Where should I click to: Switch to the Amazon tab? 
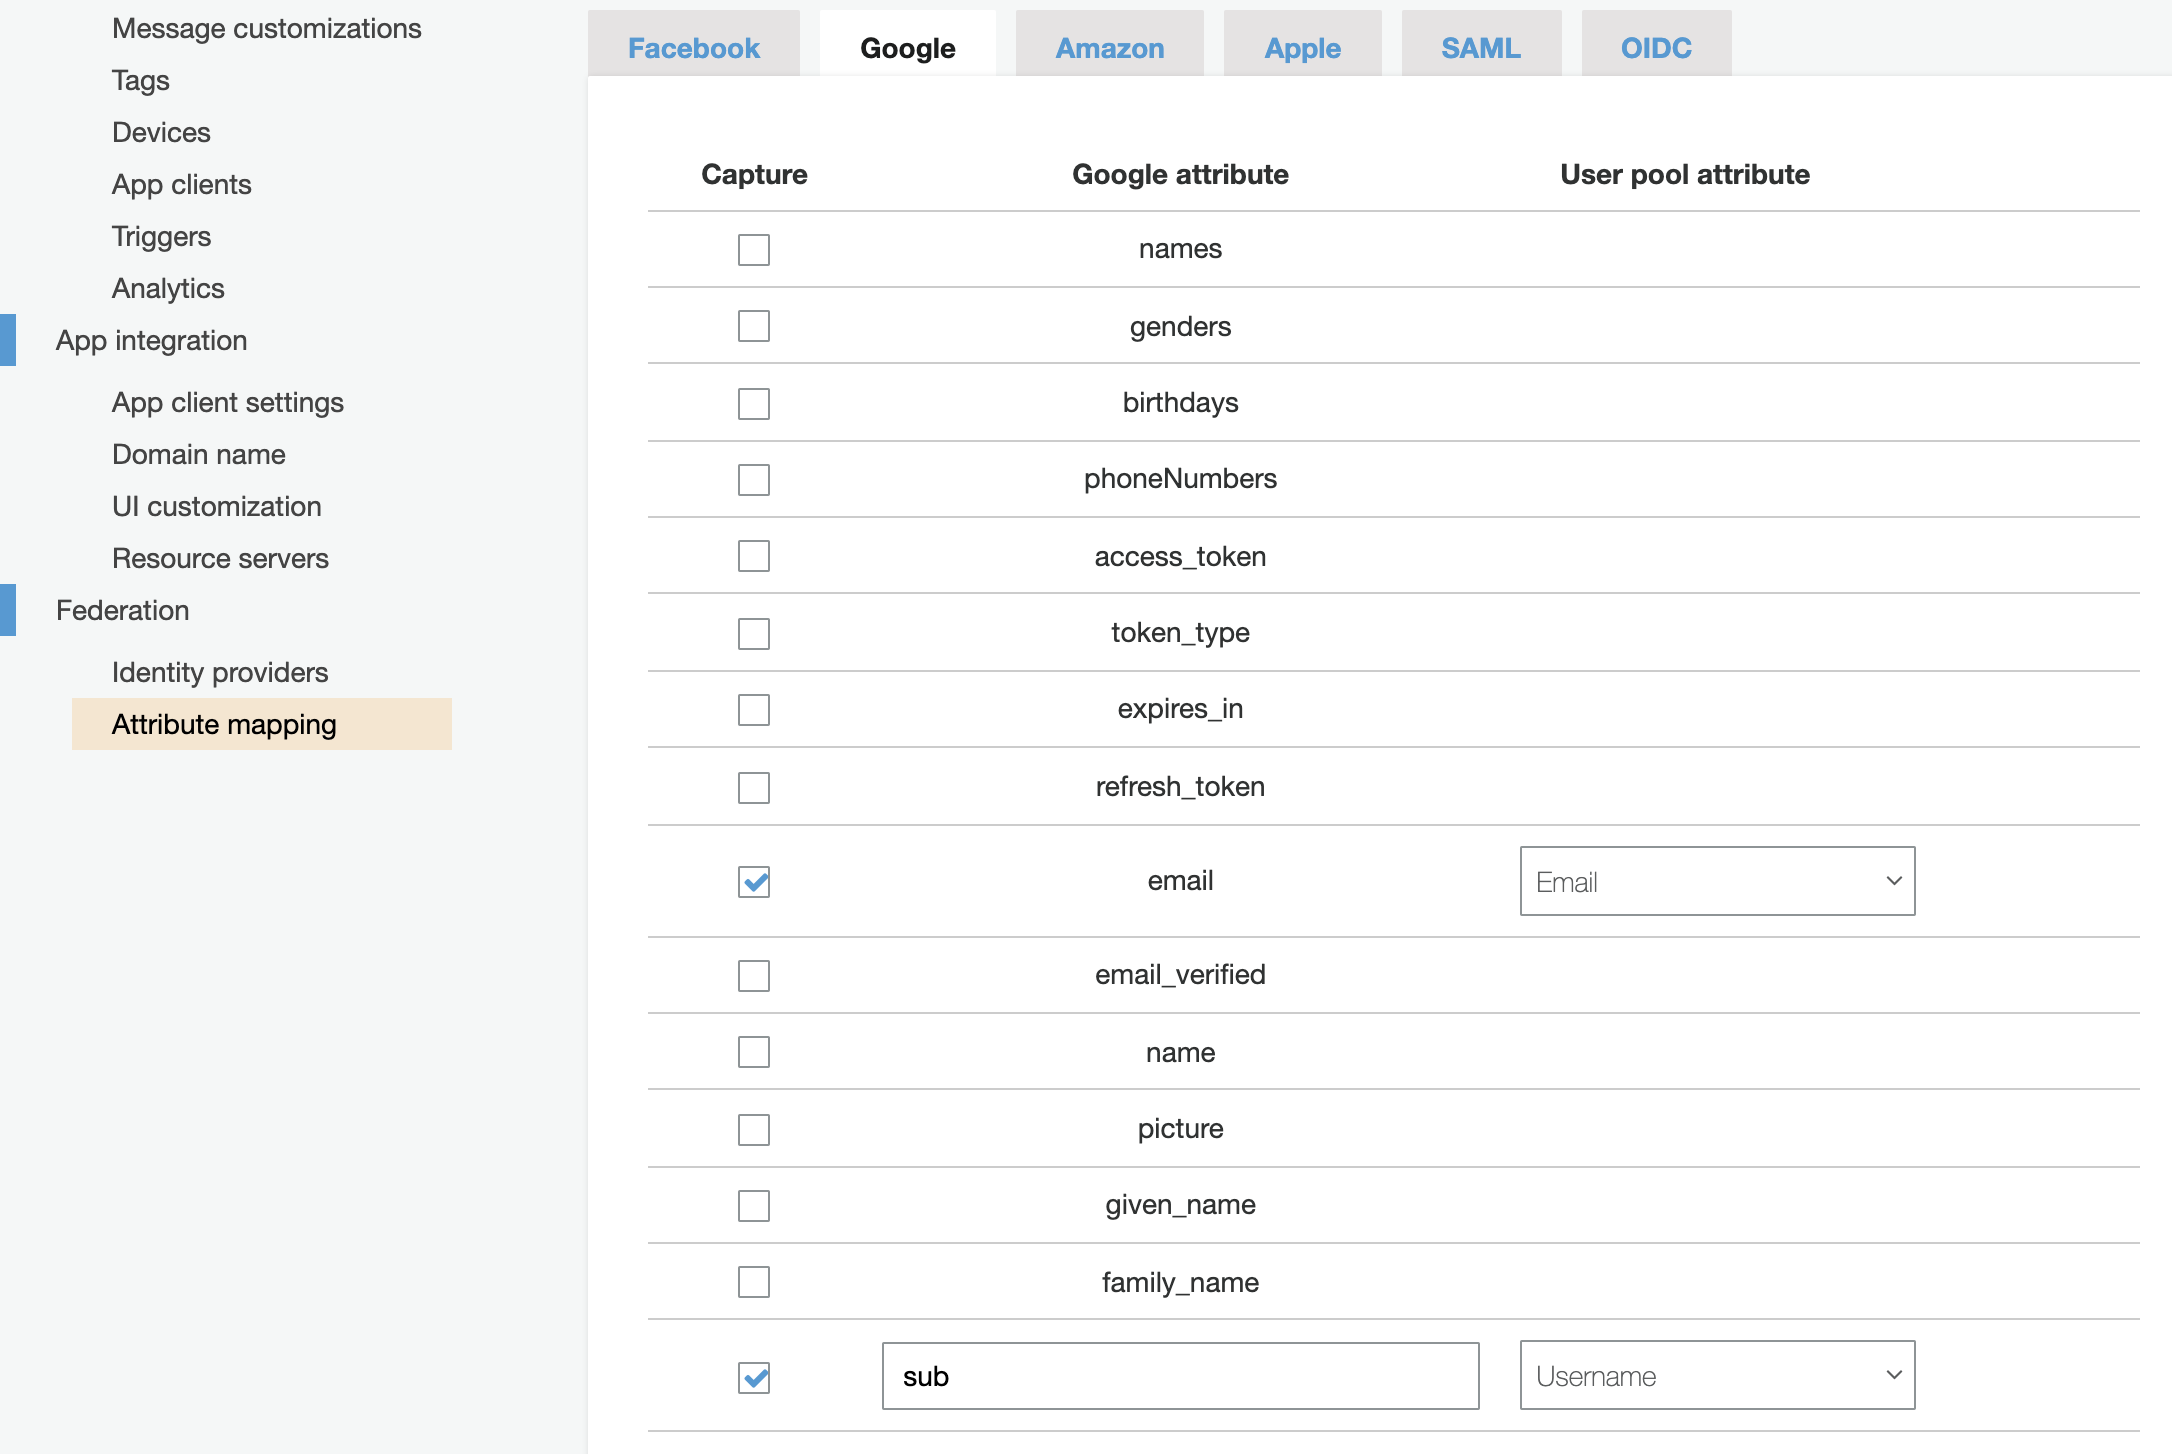tap(1109, 48)
